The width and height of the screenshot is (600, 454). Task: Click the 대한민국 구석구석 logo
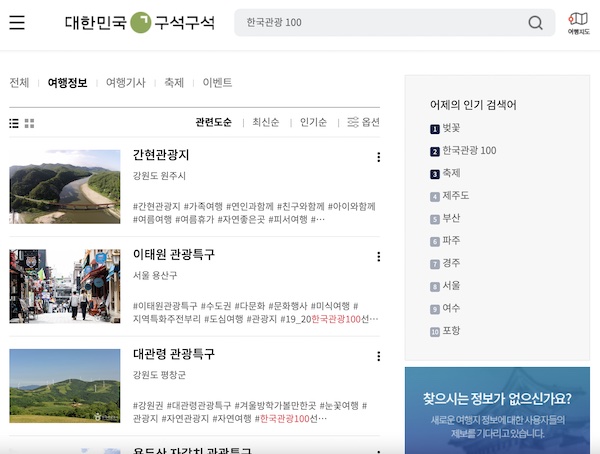[x=140, y=23]
